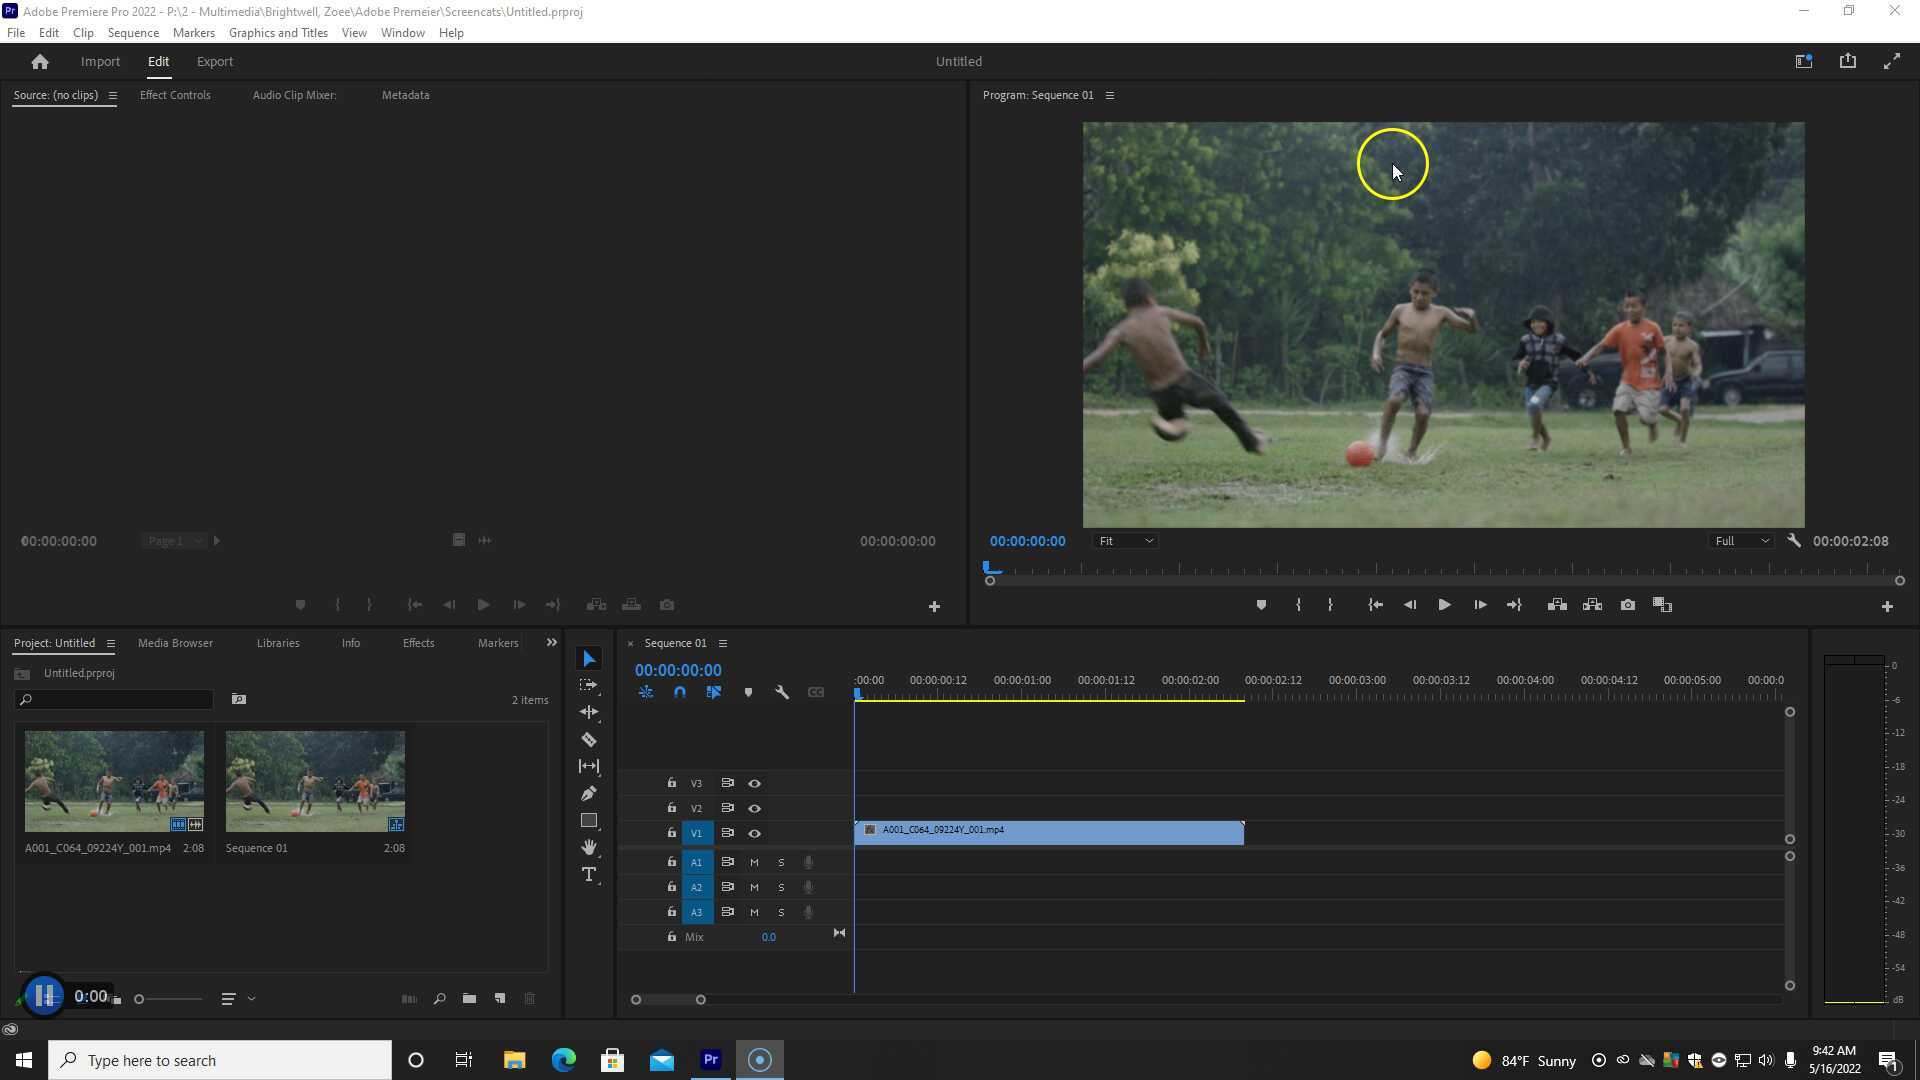Select the Type tool in the timeline tools
This screenshot has width=1920, height=1080.
pyautogui.click(x=589, y=874)
